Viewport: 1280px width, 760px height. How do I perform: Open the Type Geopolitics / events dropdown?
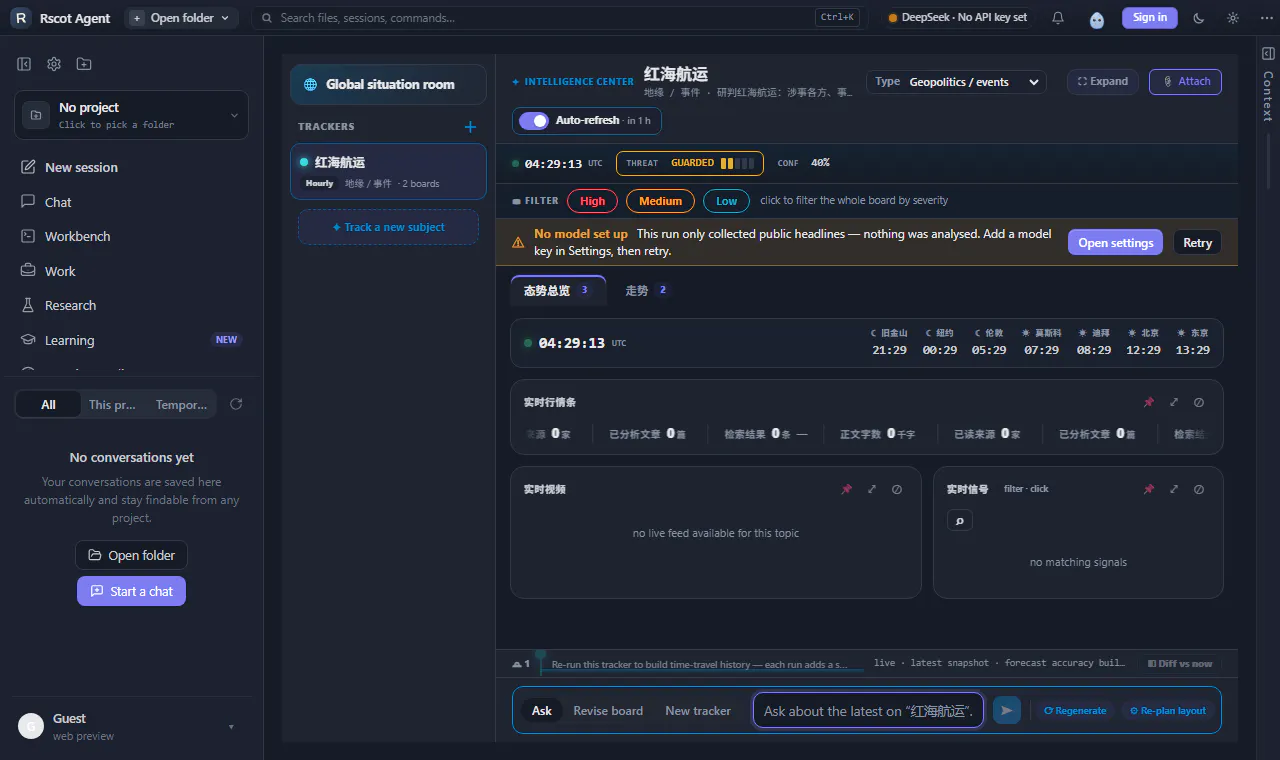tap(956, 82)
